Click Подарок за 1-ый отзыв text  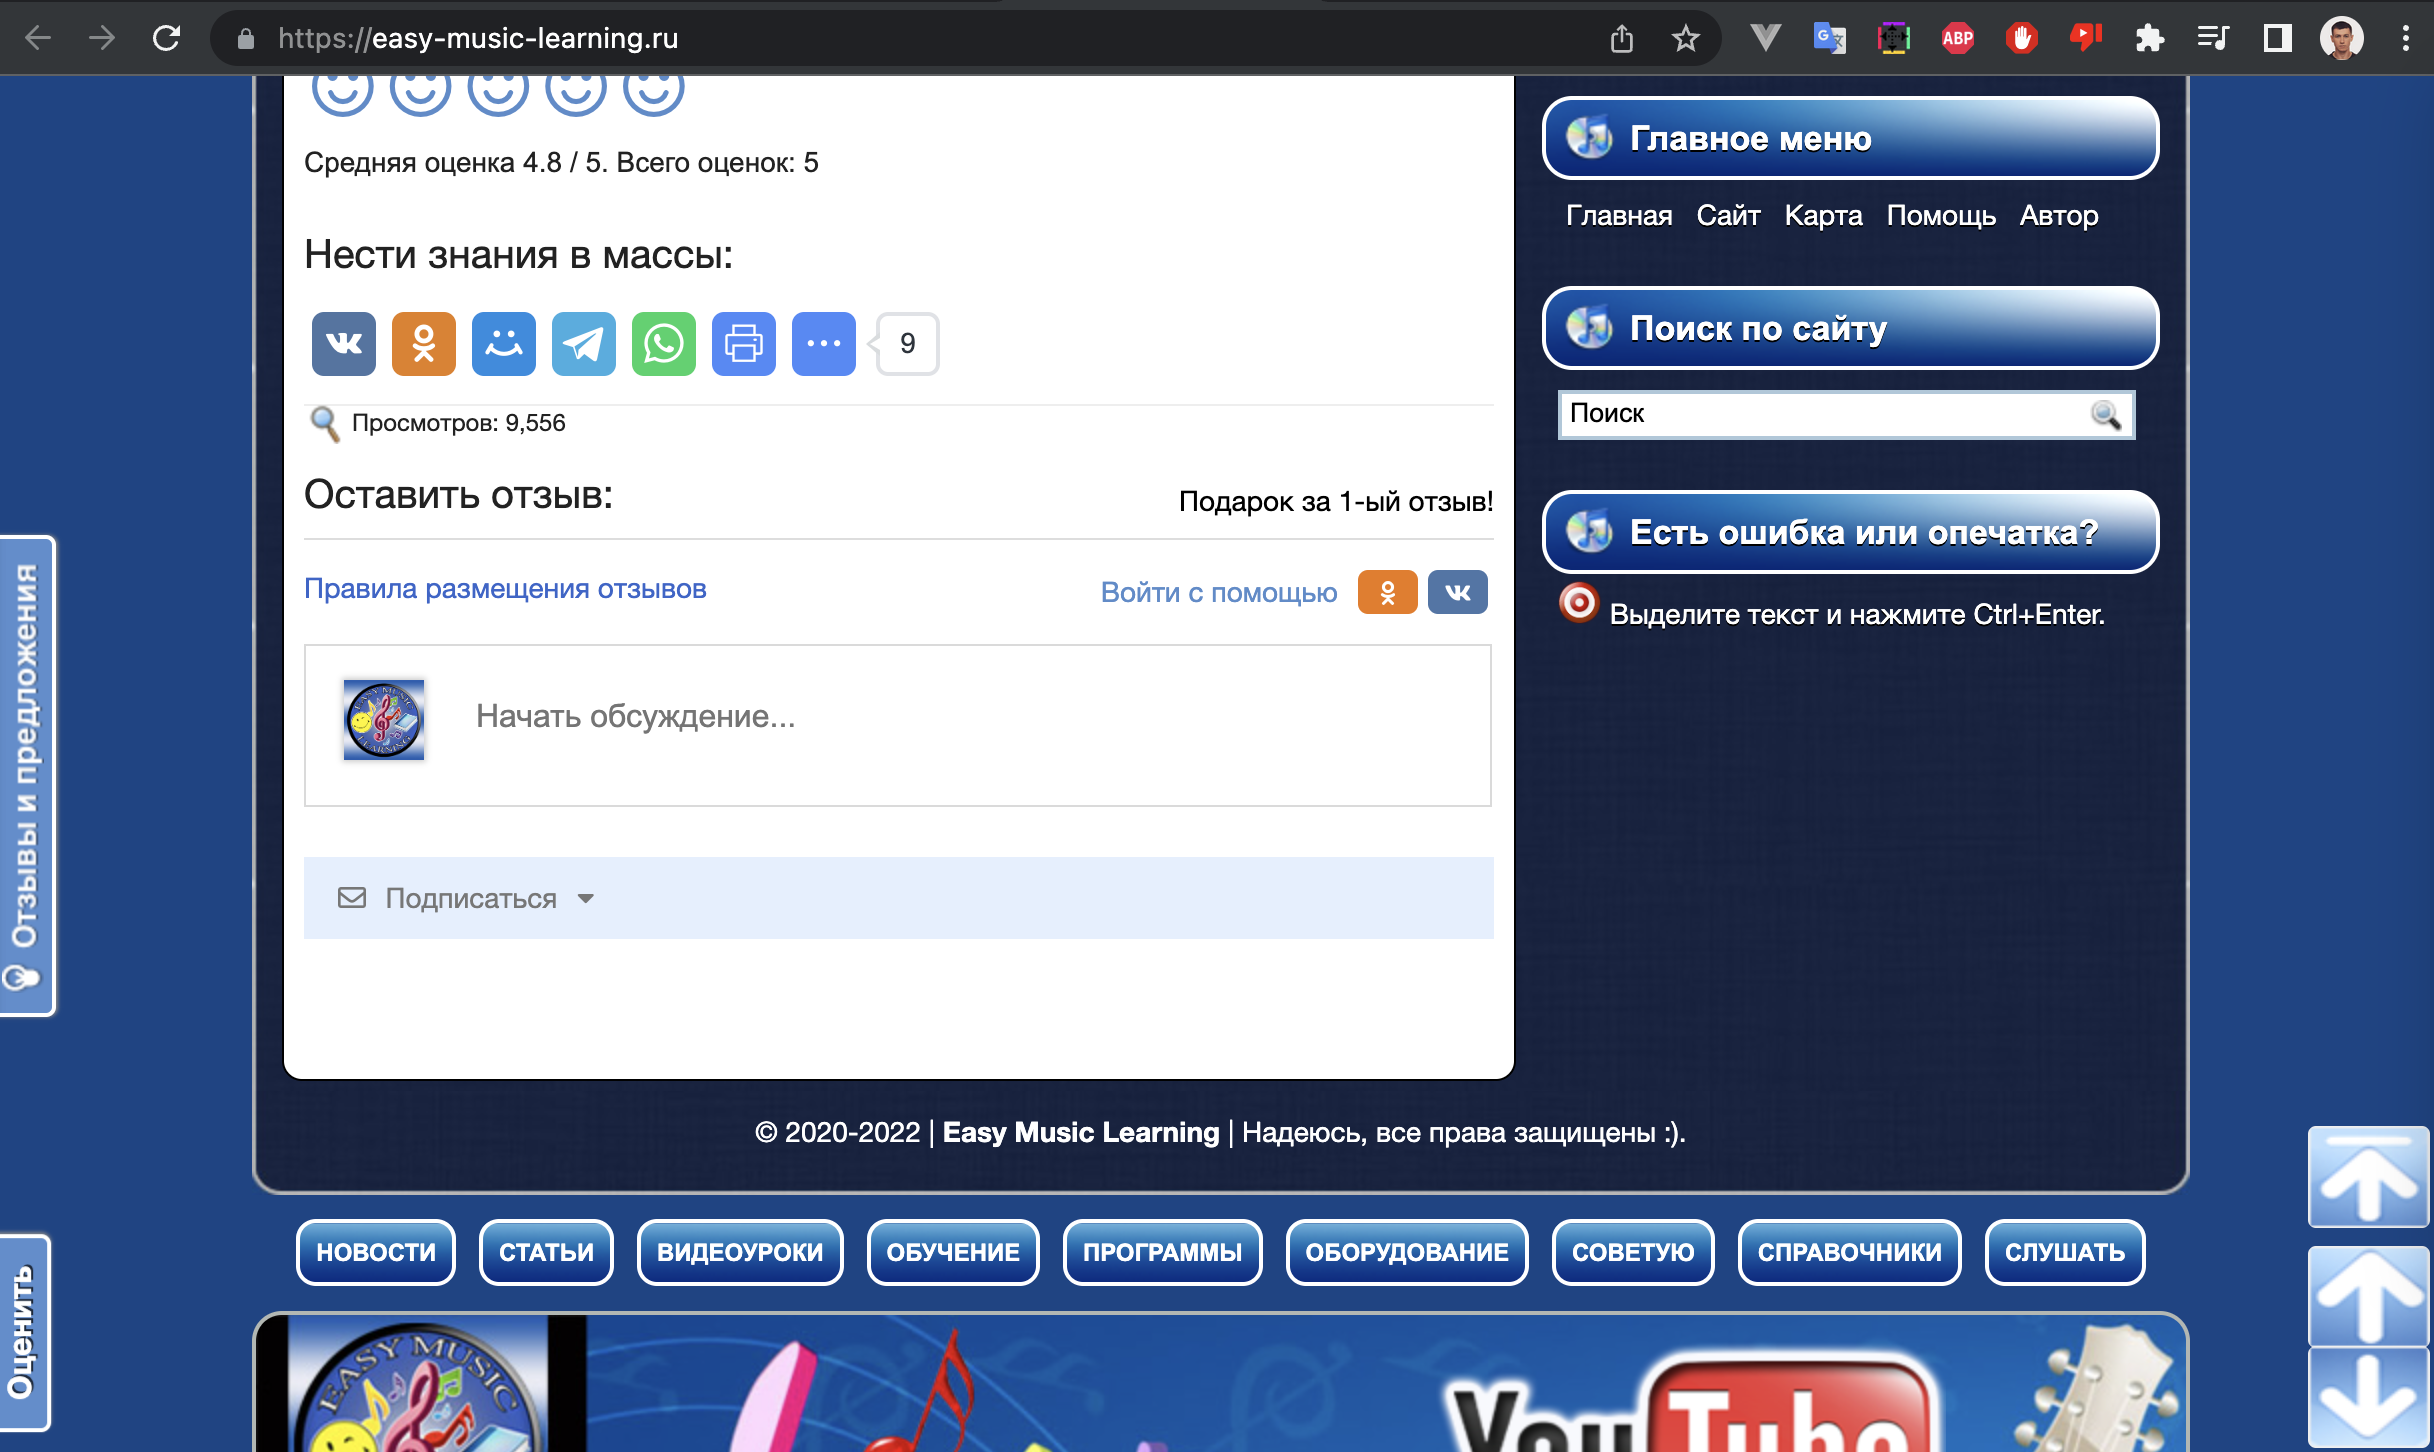pyautogui.click(x=1335, y=501)
